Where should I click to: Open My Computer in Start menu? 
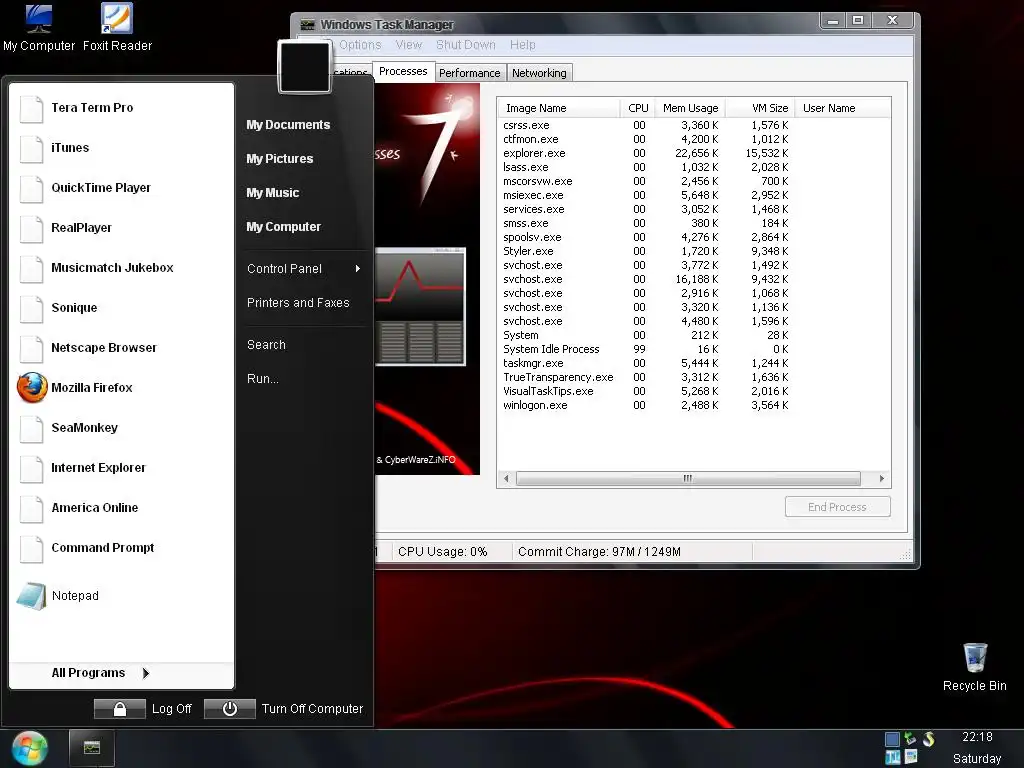tap(283, 227)
